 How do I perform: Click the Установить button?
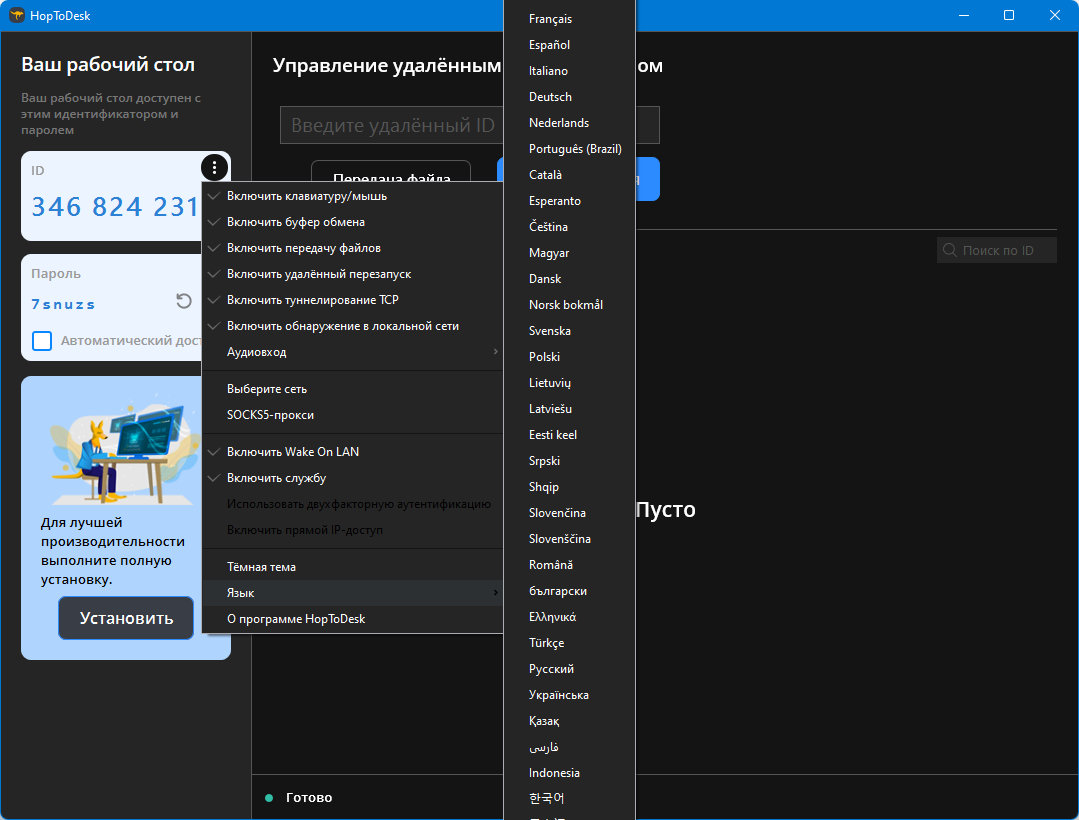[x=126, y=618]
